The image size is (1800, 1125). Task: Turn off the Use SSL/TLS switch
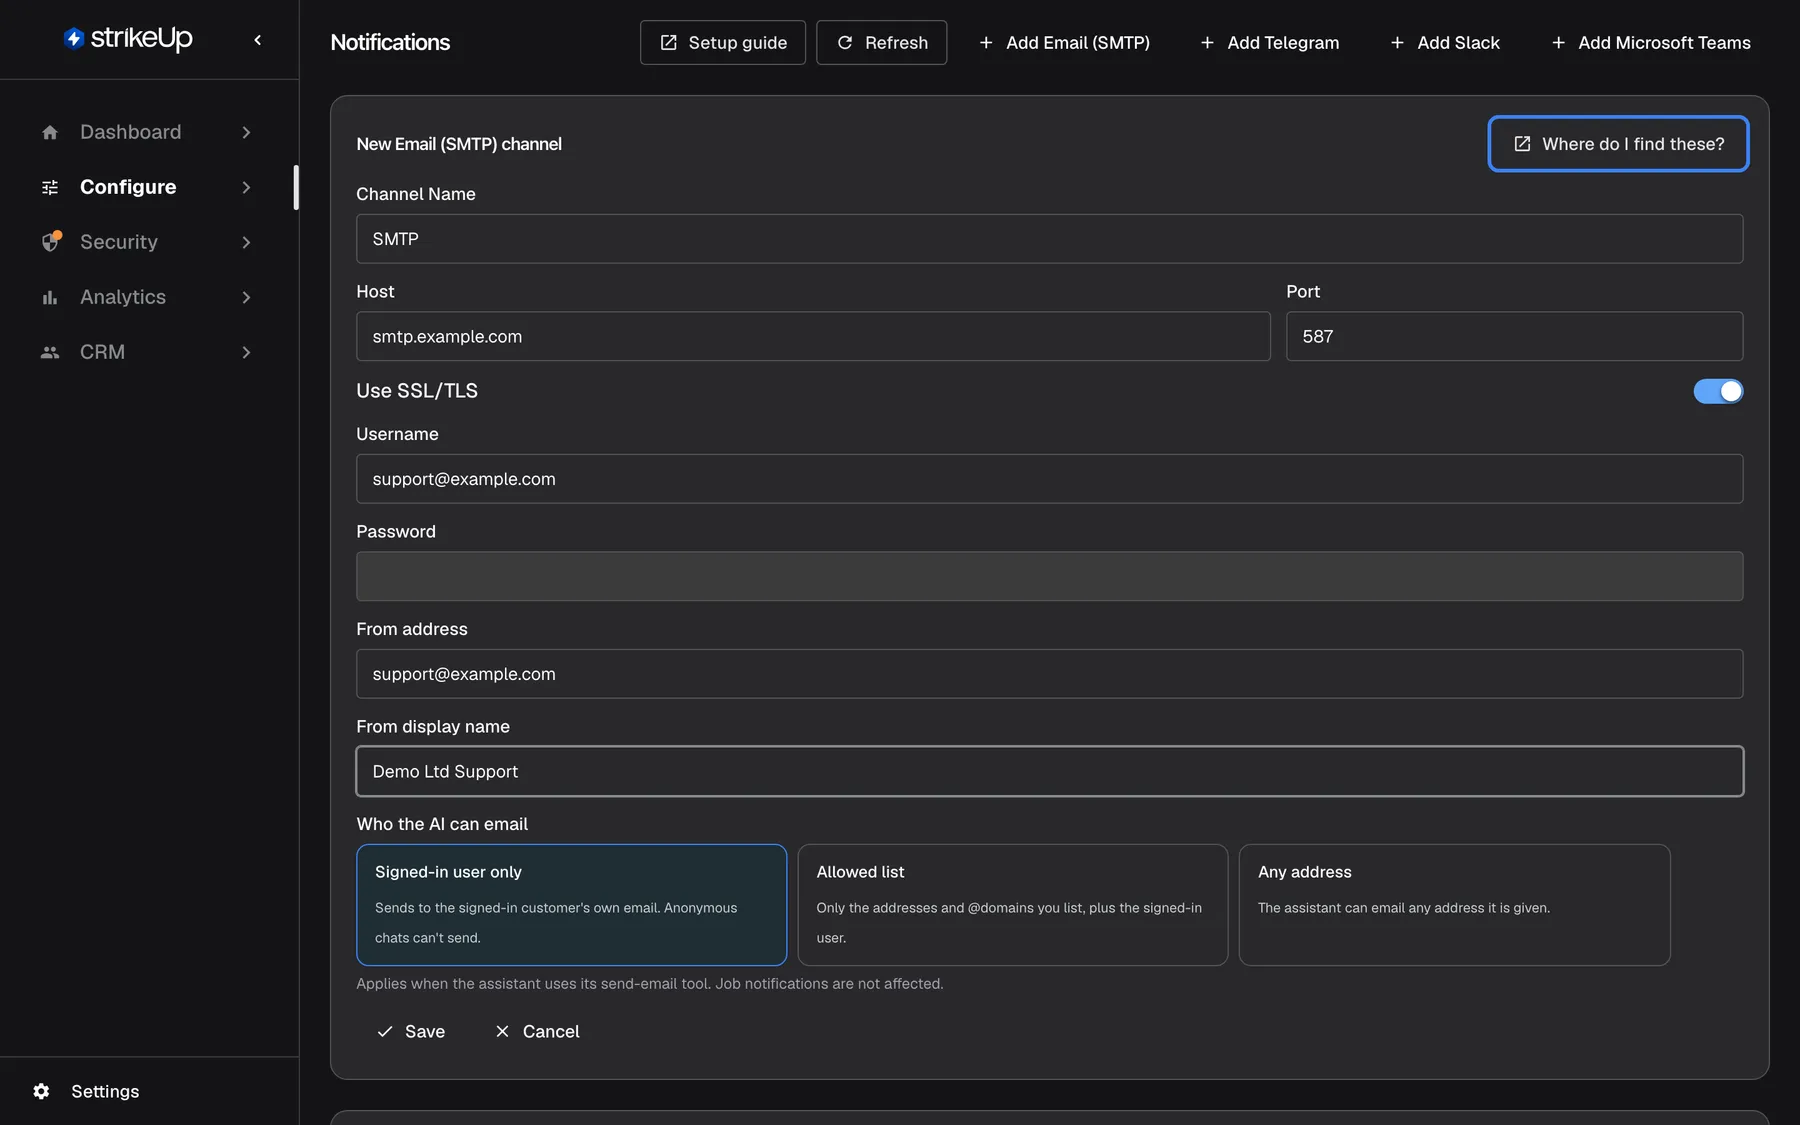coord(1718,391)
